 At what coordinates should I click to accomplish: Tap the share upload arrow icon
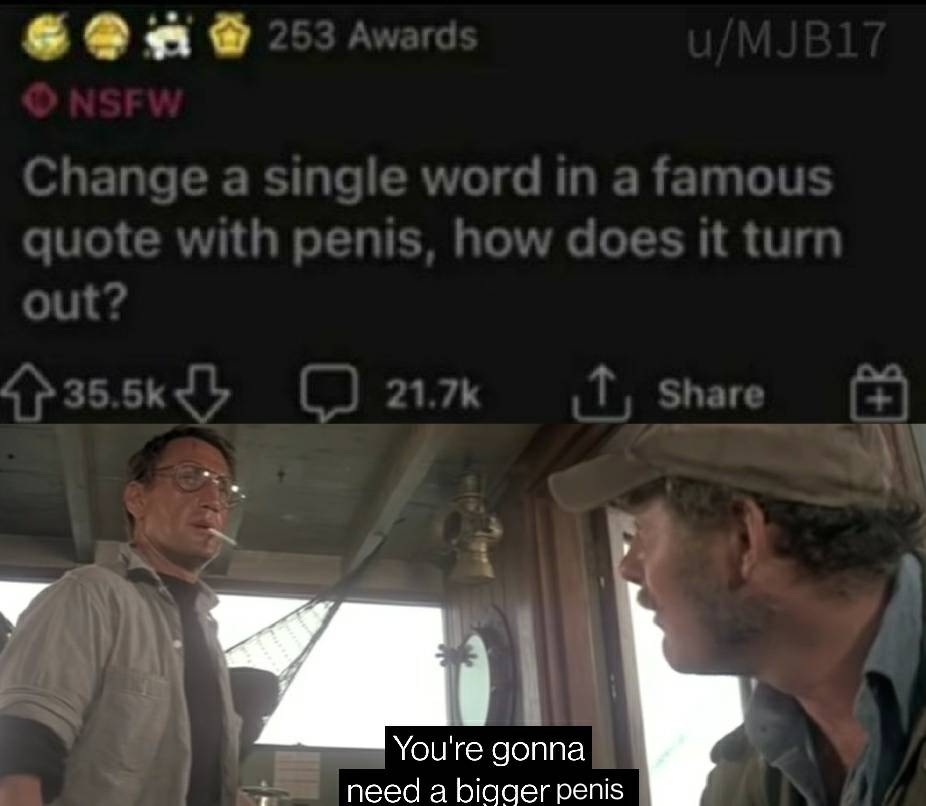pos(602,393)
